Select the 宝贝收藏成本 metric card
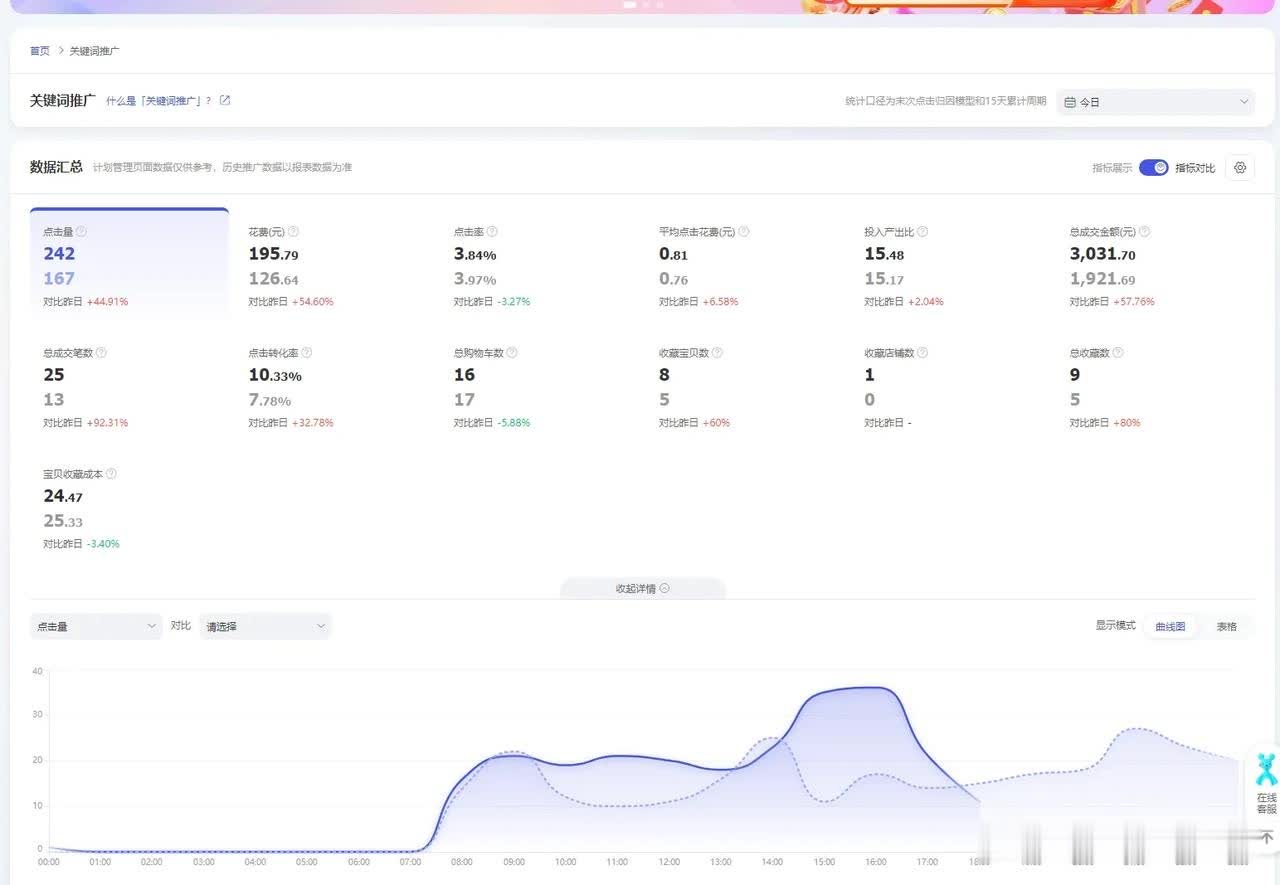The height and width of the screenshot is (885, 1280). coord(129,508)
